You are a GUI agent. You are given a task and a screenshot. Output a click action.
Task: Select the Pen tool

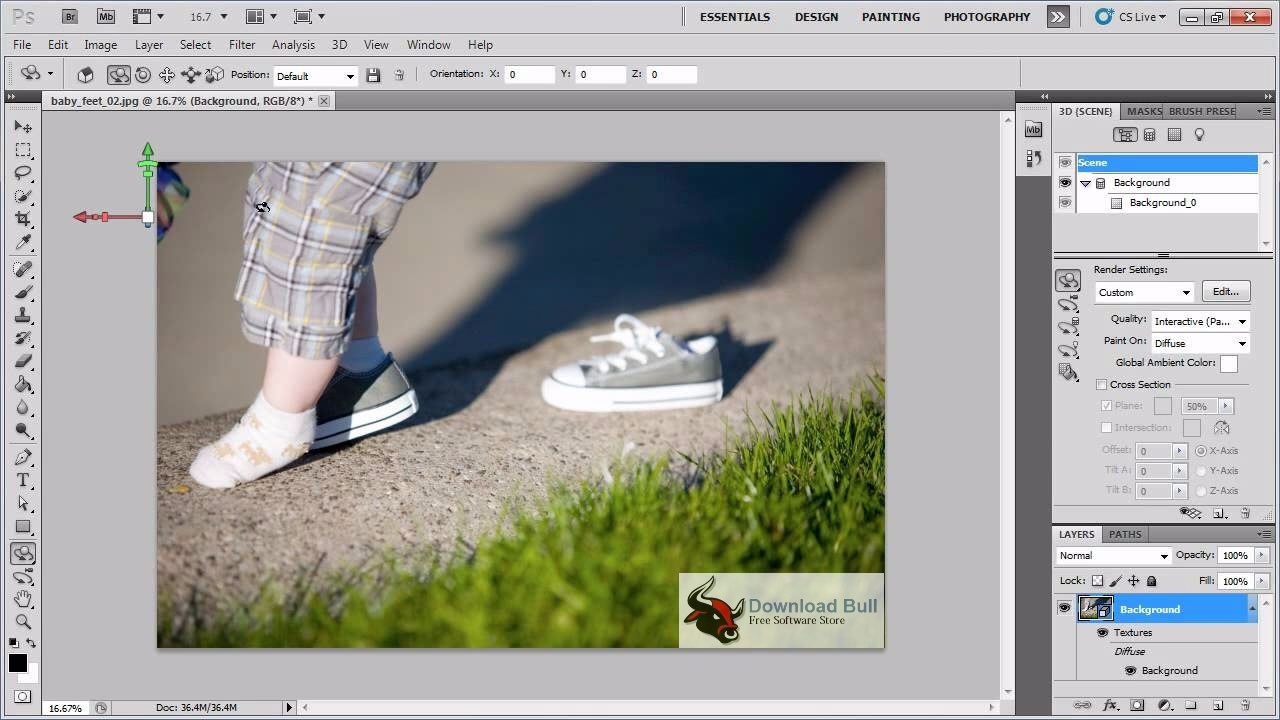[23, 457]
